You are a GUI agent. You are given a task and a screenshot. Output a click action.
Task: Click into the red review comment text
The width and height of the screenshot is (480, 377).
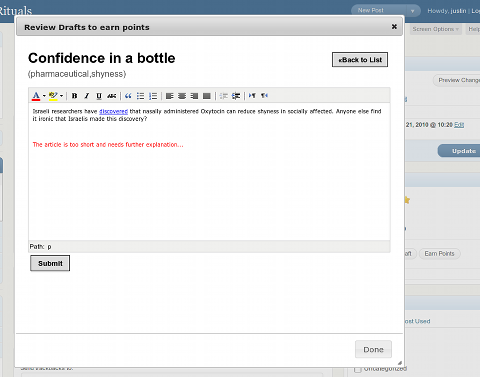[108, 145]
